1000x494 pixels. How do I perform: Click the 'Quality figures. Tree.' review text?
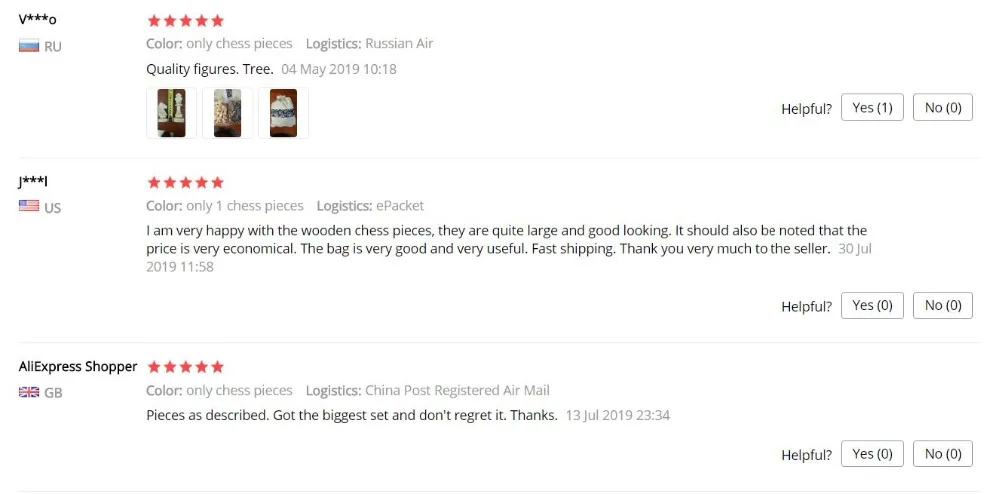click(210, 69)
